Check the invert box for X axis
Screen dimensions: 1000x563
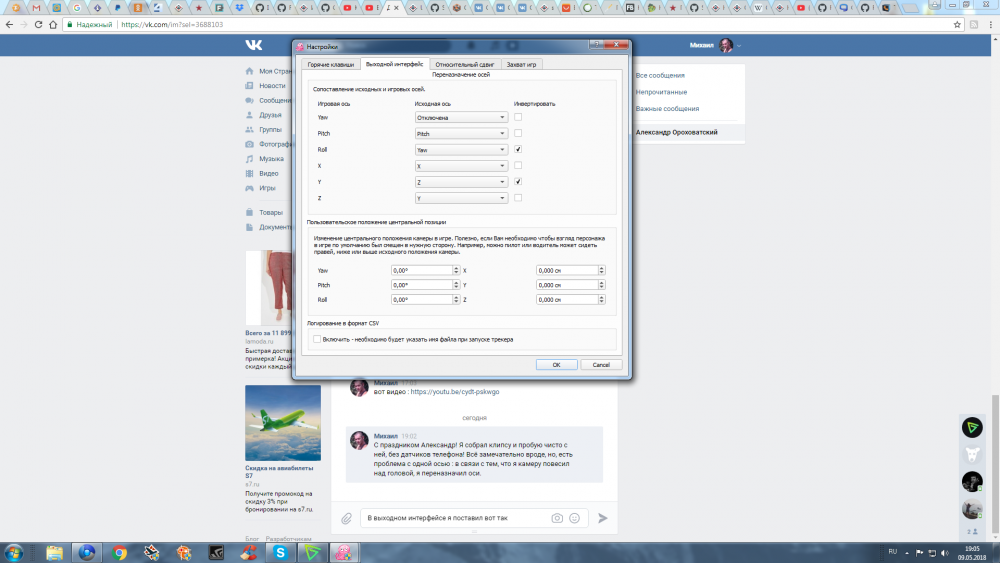(x=518, y=165)
